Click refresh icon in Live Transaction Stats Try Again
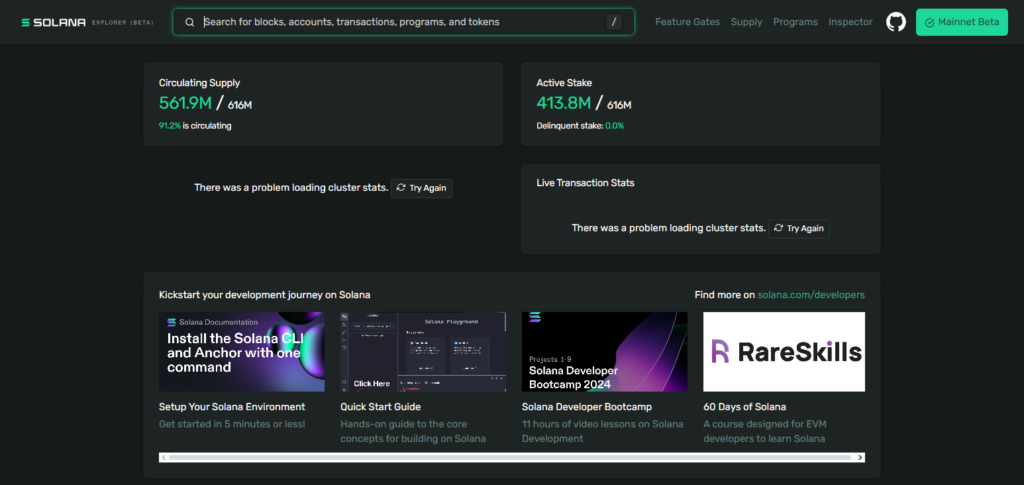This screenshot has width=1024, height=485. (778, 228)
